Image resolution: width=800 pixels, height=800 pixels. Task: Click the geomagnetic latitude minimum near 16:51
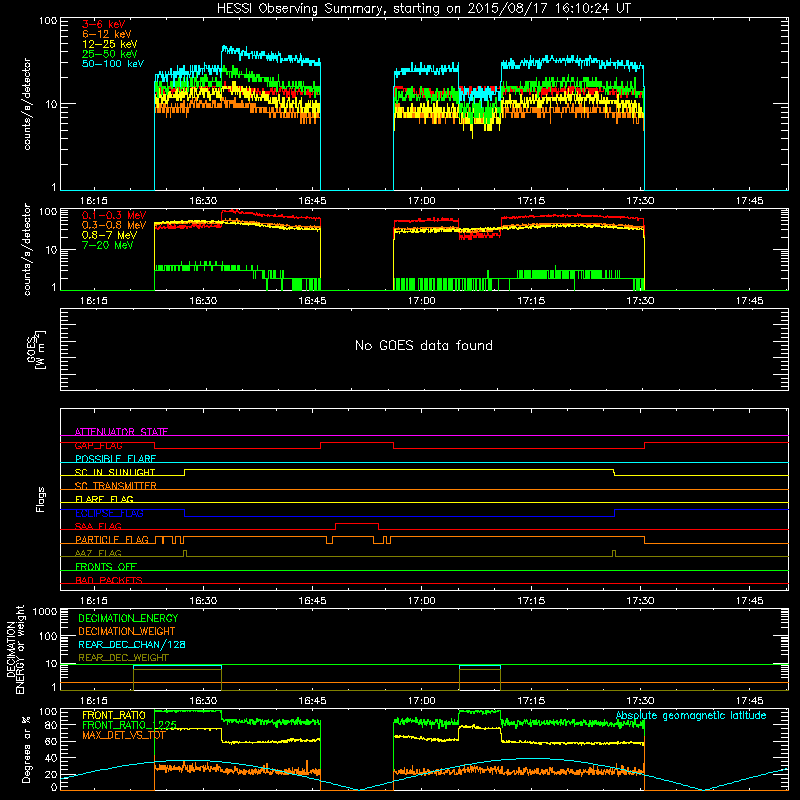(359, 789)
